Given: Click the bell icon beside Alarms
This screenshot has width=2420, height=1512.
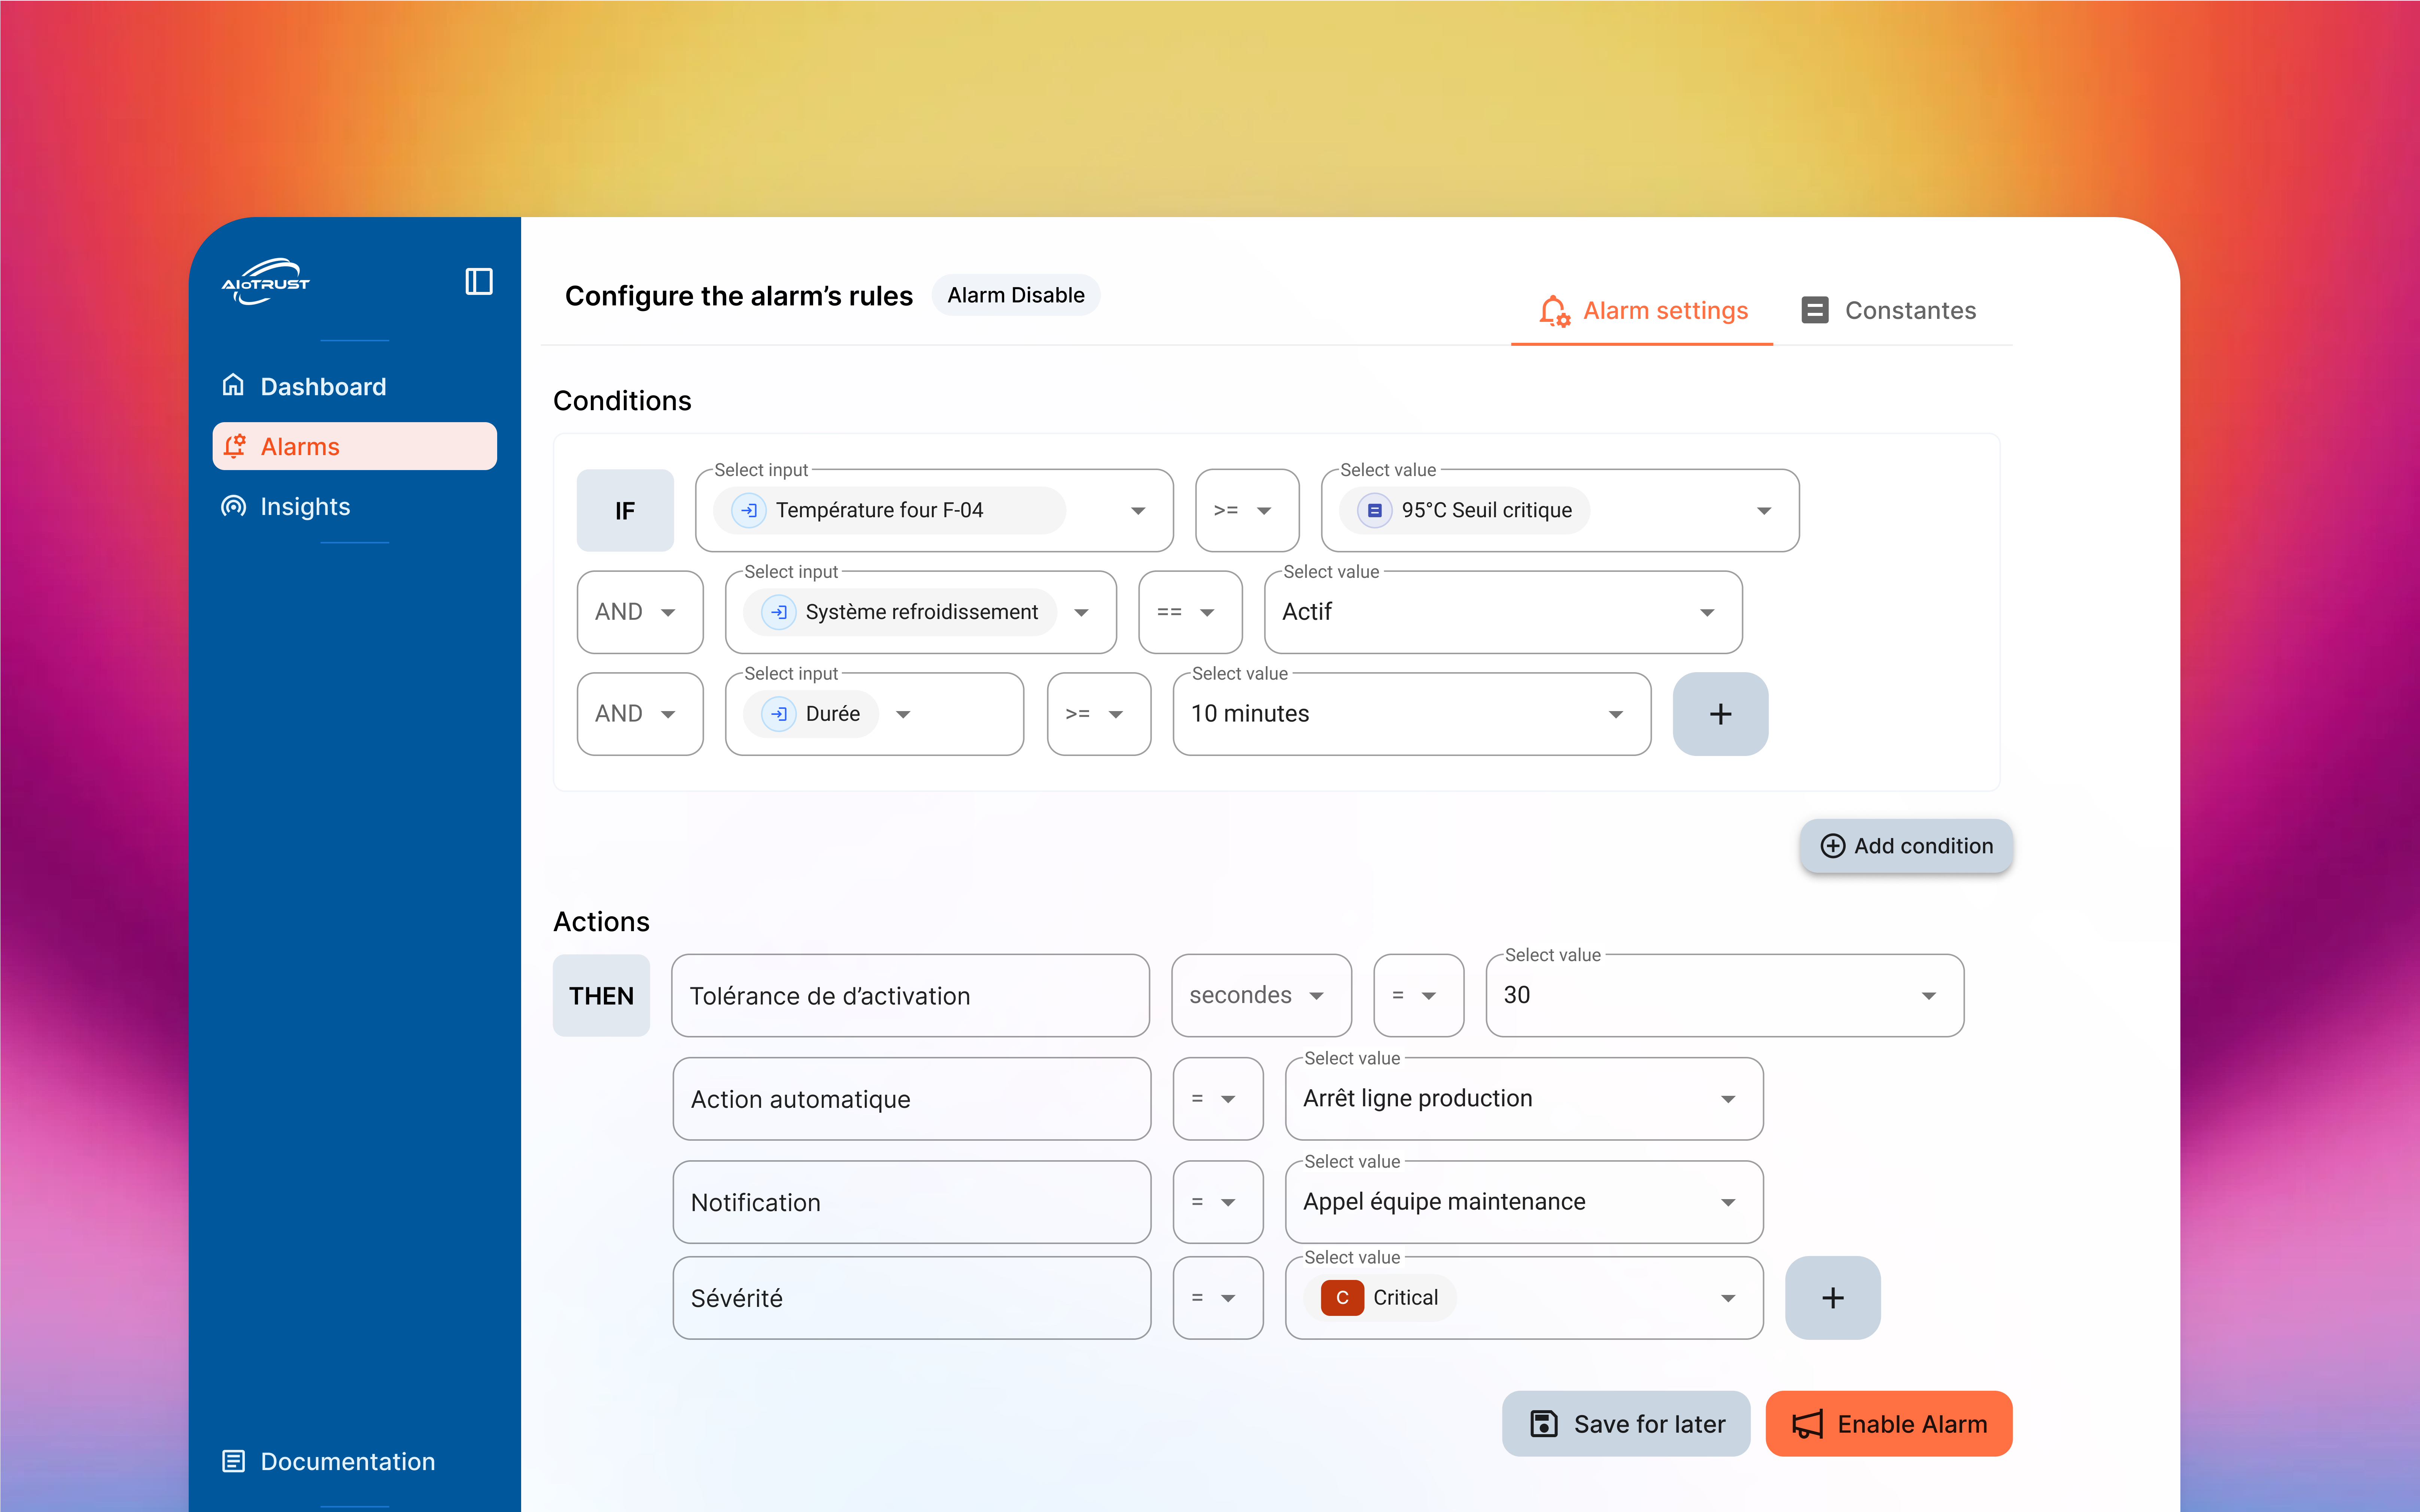Looking at the screenshot, I should [235, 446].
